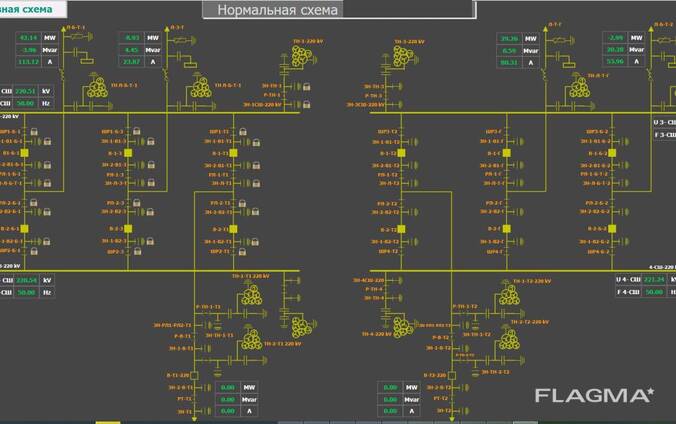
Task: Select circuit breaker В-2-Г
Action: click(x=507, y=229)
